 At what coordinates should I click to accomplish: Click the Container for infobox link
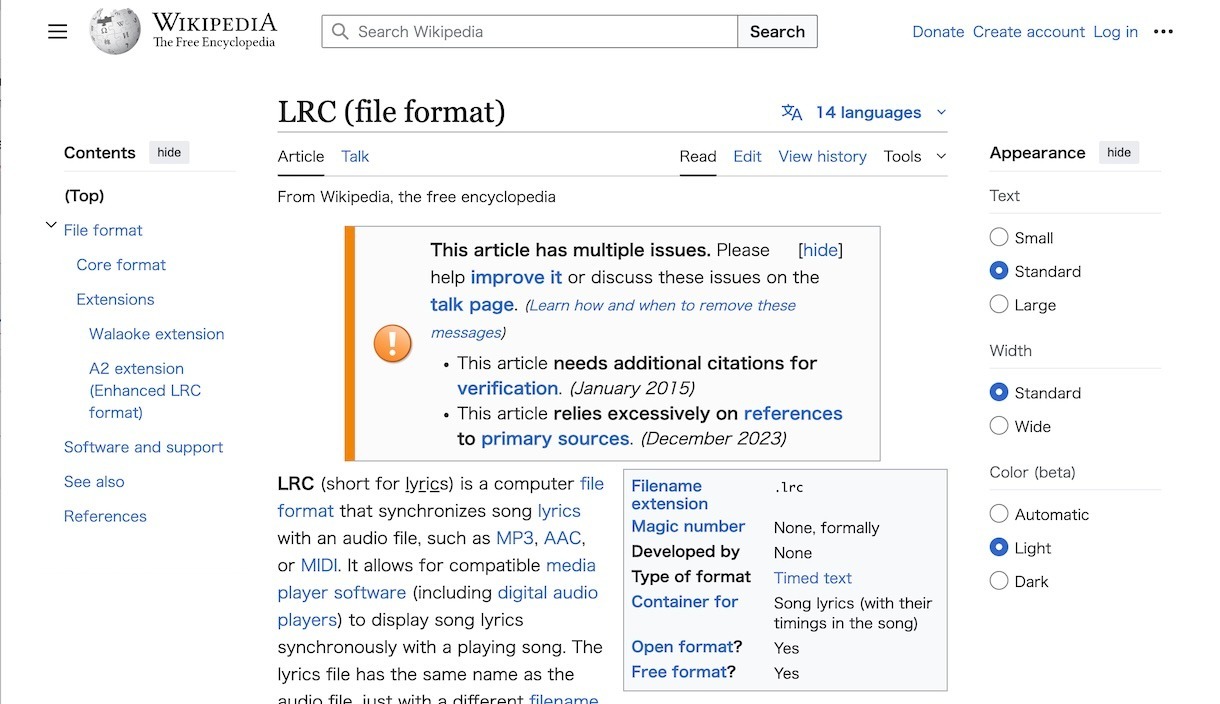(684, 602)
